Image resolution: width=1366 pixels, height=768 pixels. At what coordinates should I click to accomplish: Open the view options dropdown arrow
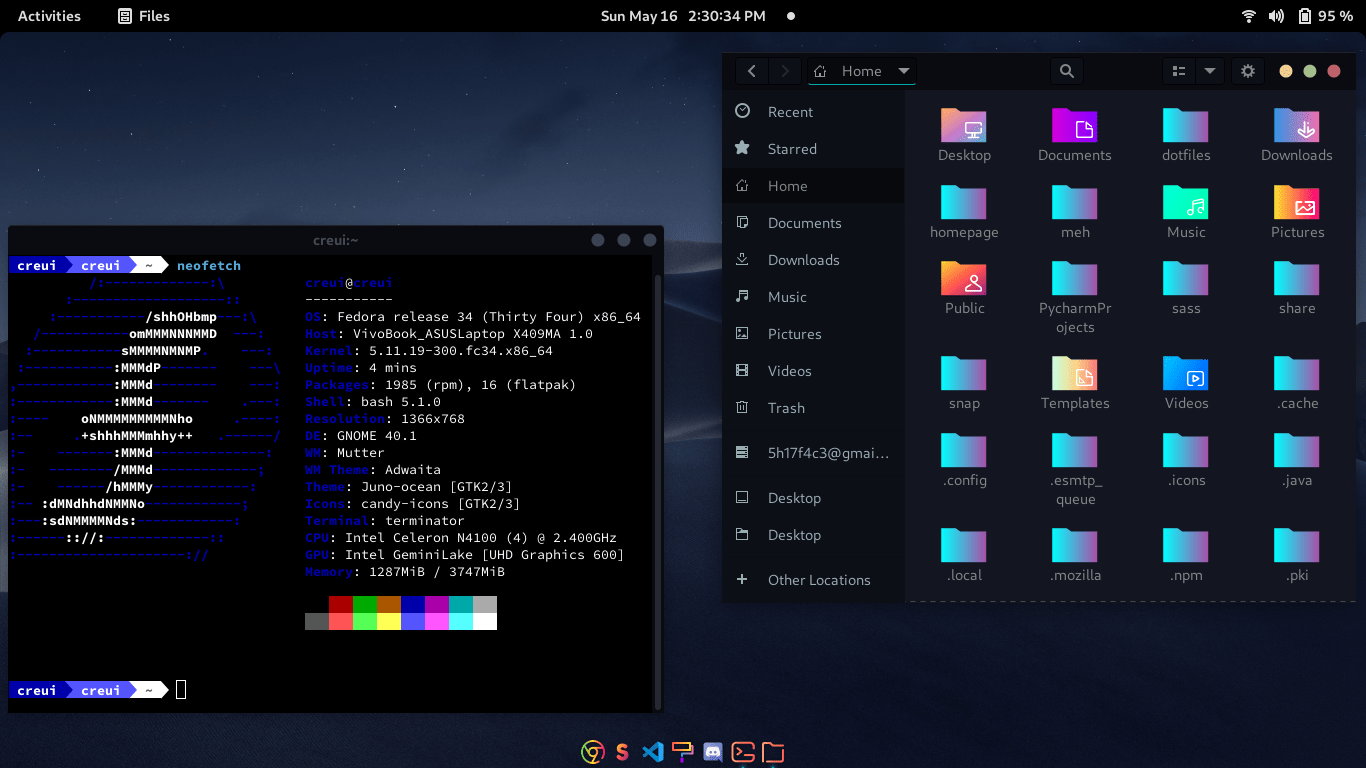1210,71
